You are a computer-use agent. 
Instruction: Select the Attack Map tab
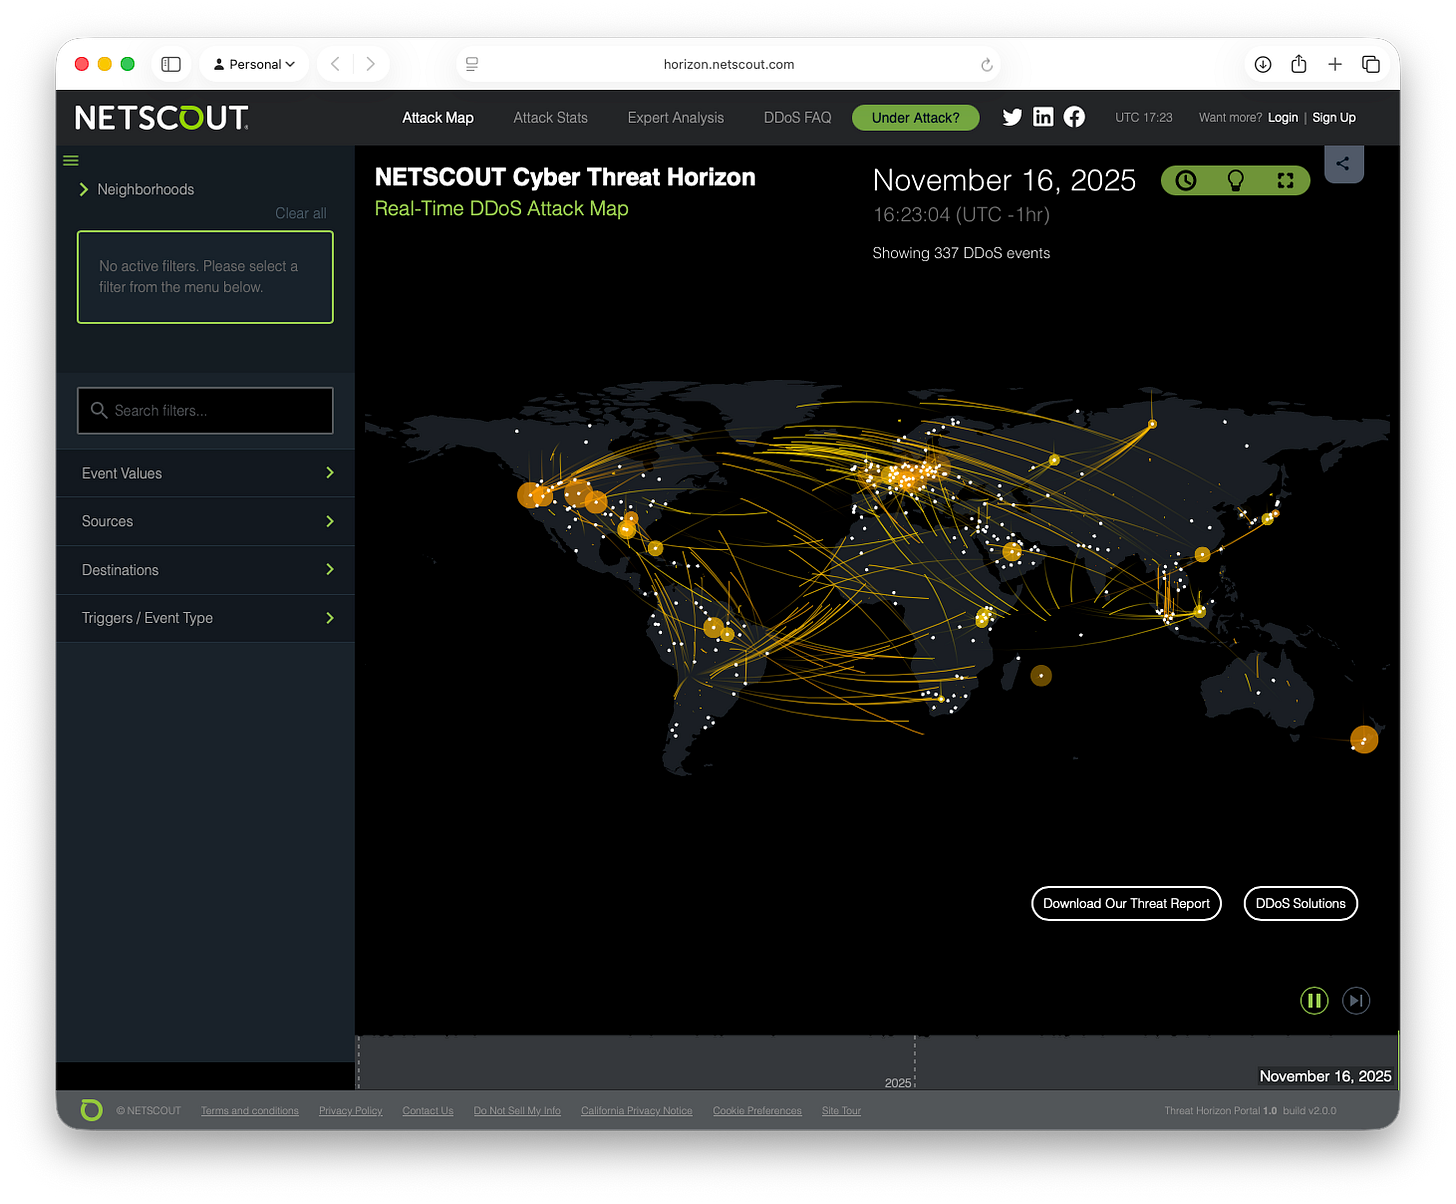438,117
